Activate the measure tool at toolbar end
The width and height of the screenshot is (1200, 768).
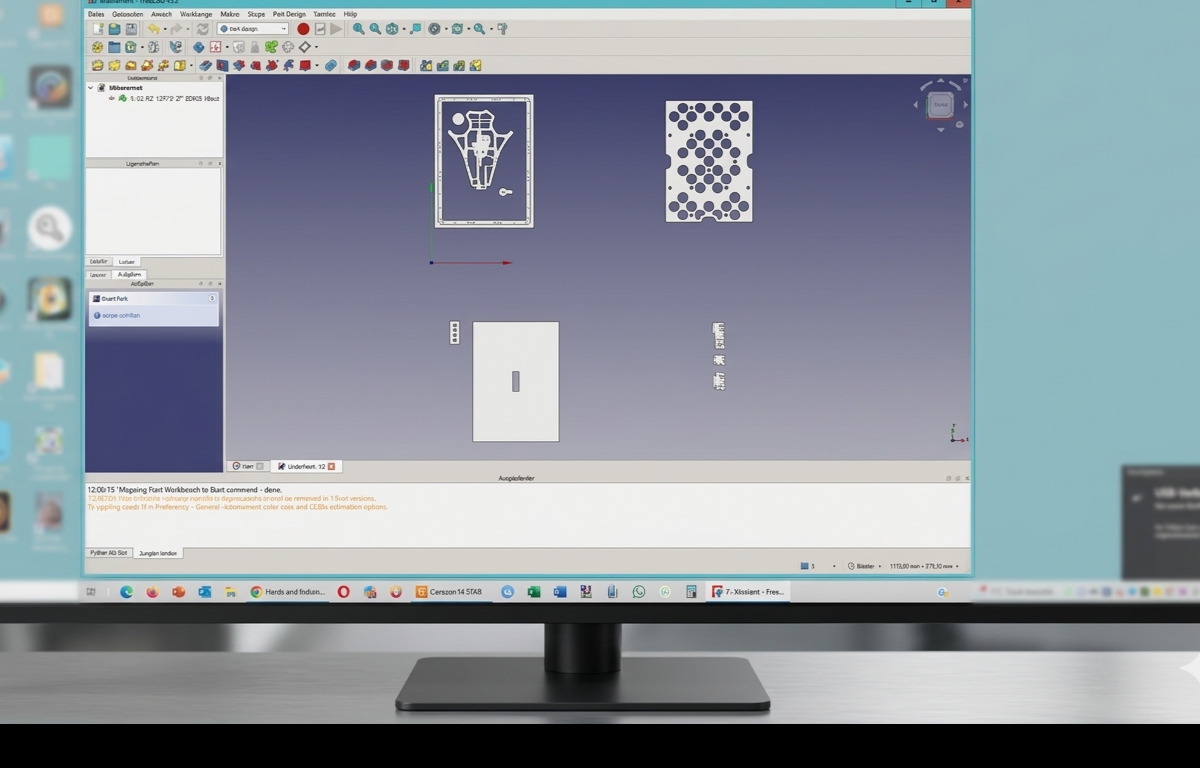(x=502, y=29)
